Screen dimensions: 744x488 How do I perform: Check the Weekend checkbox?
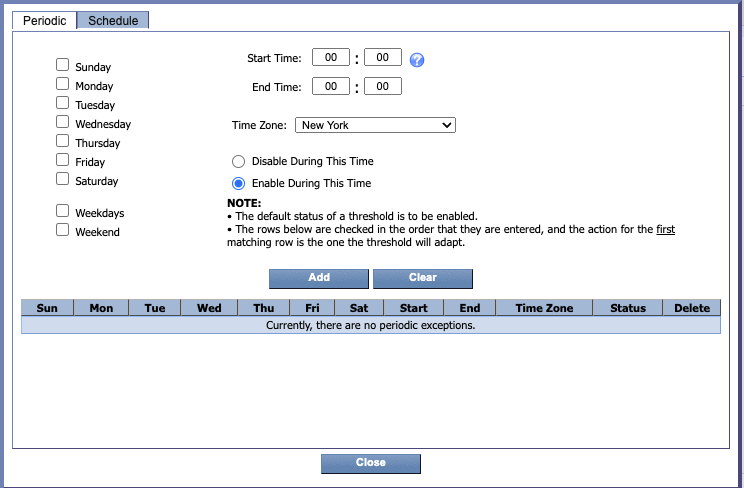tap(62, 229)
